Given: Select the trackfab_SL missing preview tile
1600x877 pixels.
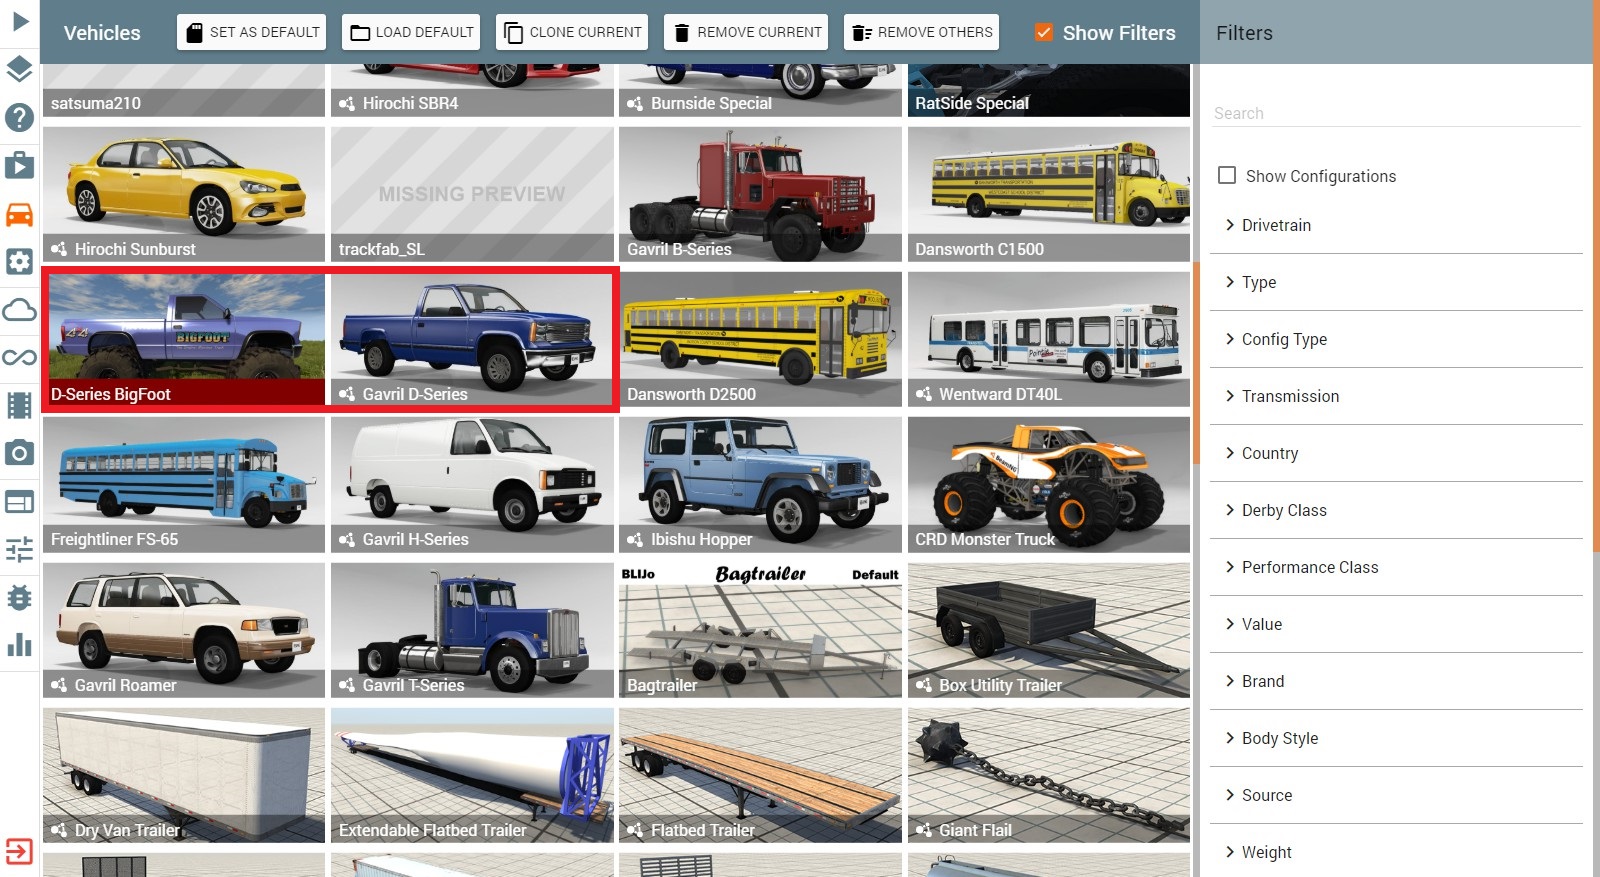Looking at the screenshot, I should click(472, 194).
